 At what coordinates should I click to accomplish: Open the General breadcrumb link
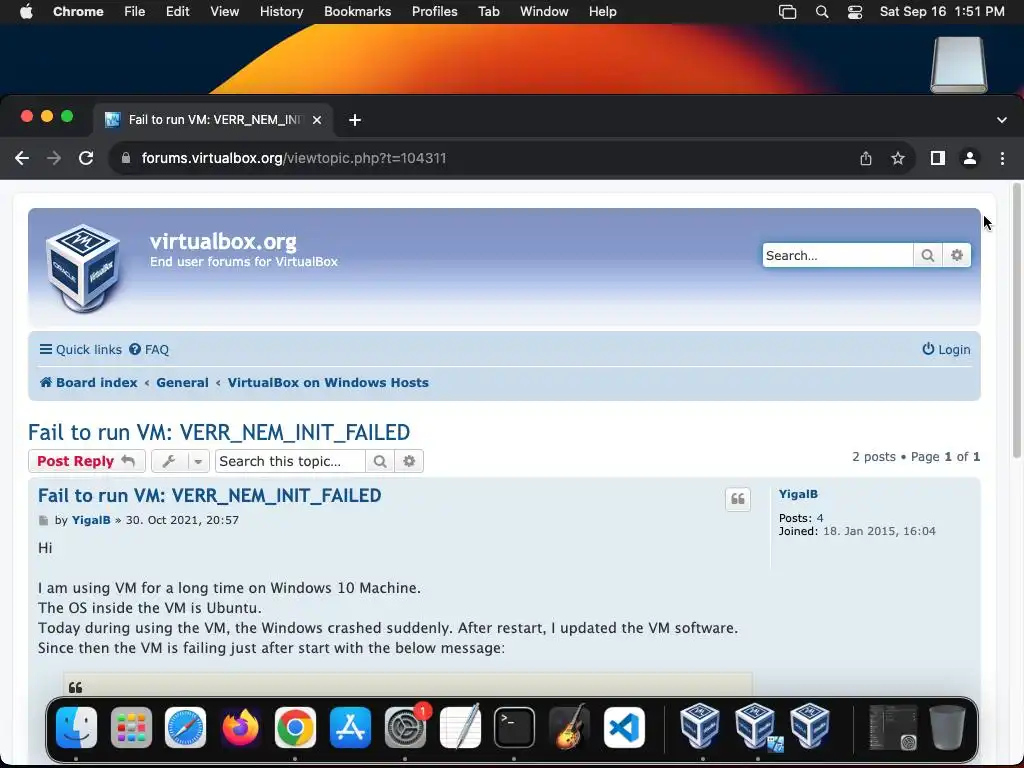point(182,383)
